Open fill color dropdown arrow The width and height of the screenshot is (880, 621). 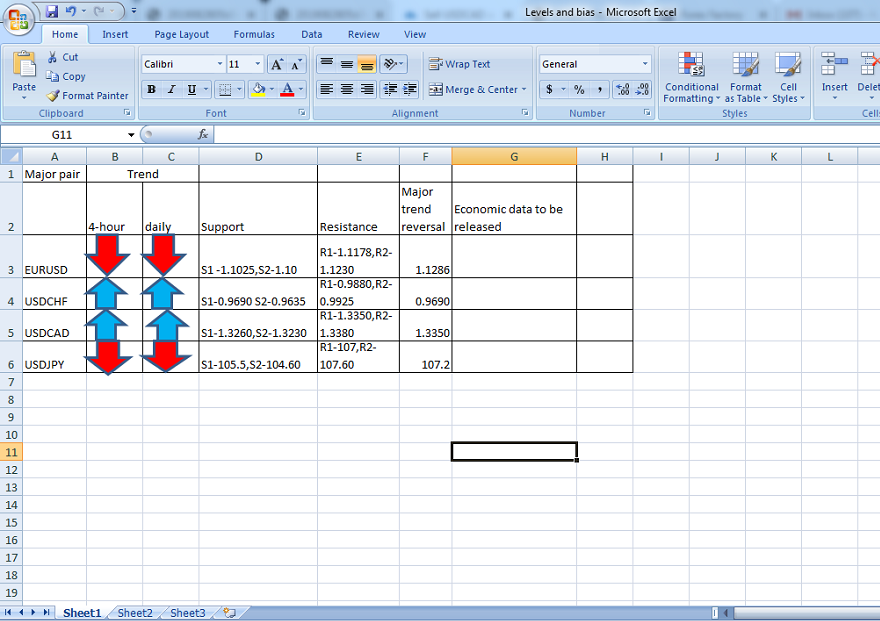(x=272, y=89)
